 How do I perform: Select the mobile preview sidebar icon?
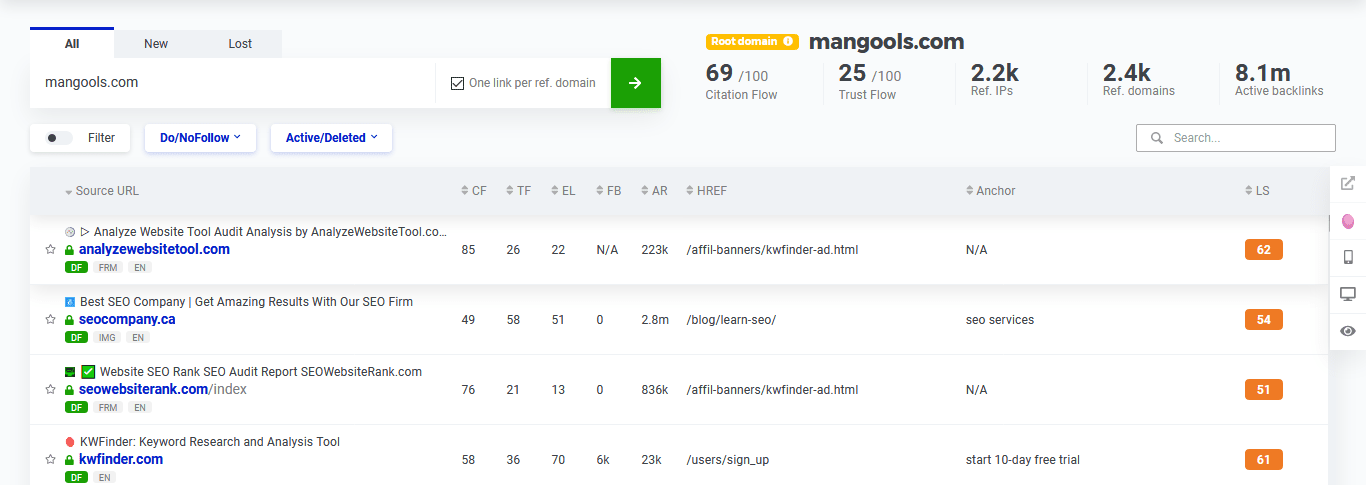pyautogui.click(x=1348, y=257)
